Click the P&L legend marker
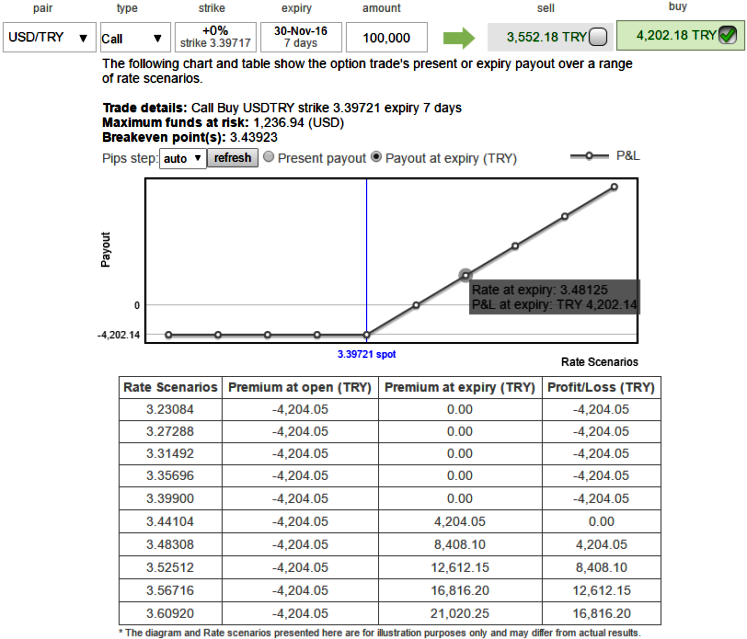747x639 pixels. (x=589, y=156)
